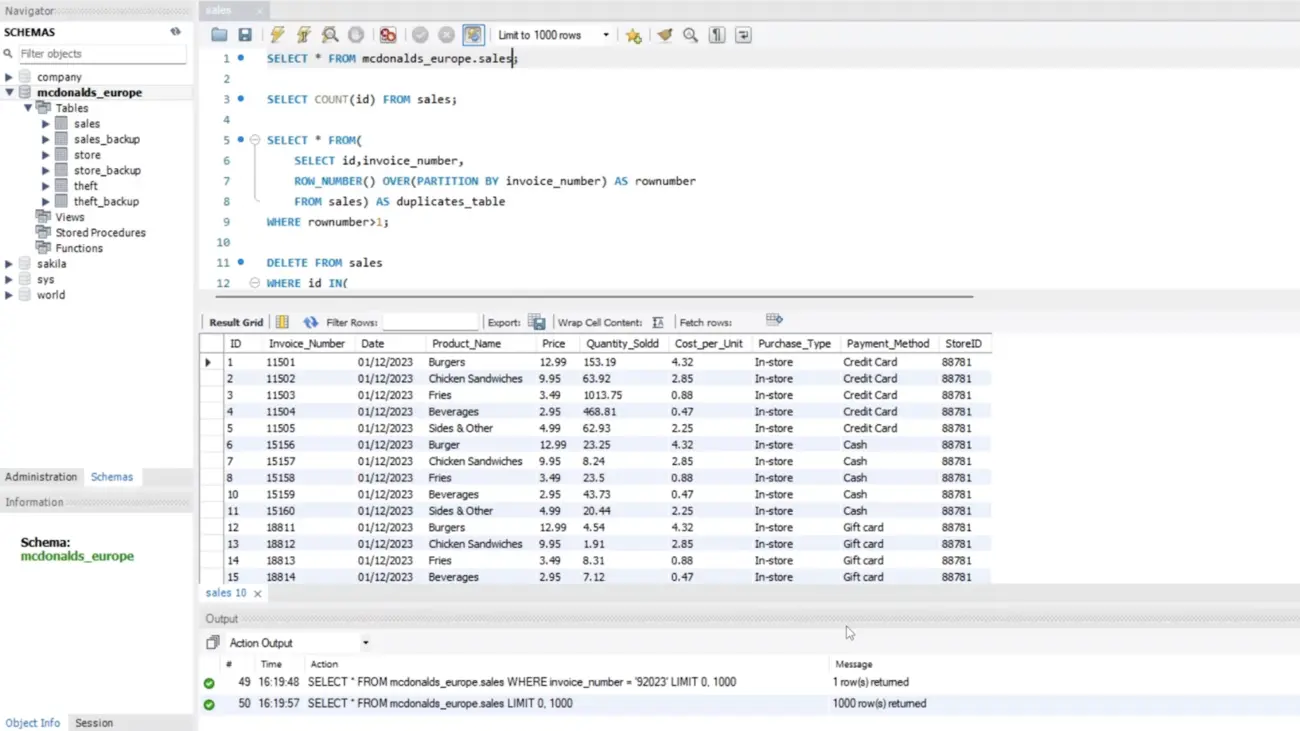The image size is (1300, 731).
Task: Expand the sakila schema
Action: pyautogui.click(x=9, y=264)
